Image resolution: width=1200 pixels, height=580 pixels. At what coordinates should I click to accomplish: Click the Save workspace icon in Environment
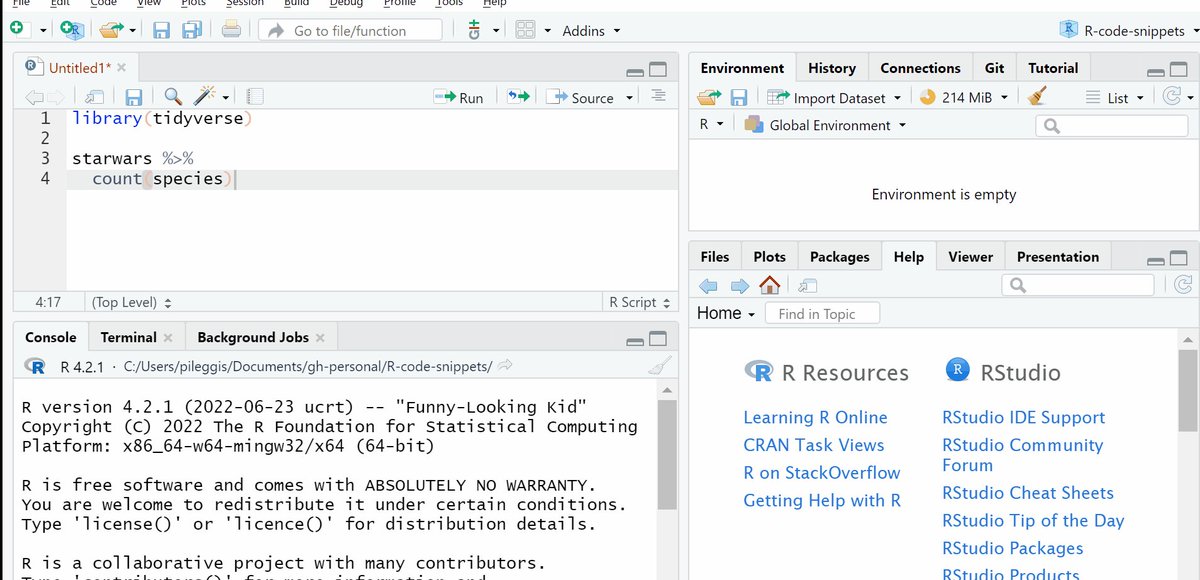739,98
